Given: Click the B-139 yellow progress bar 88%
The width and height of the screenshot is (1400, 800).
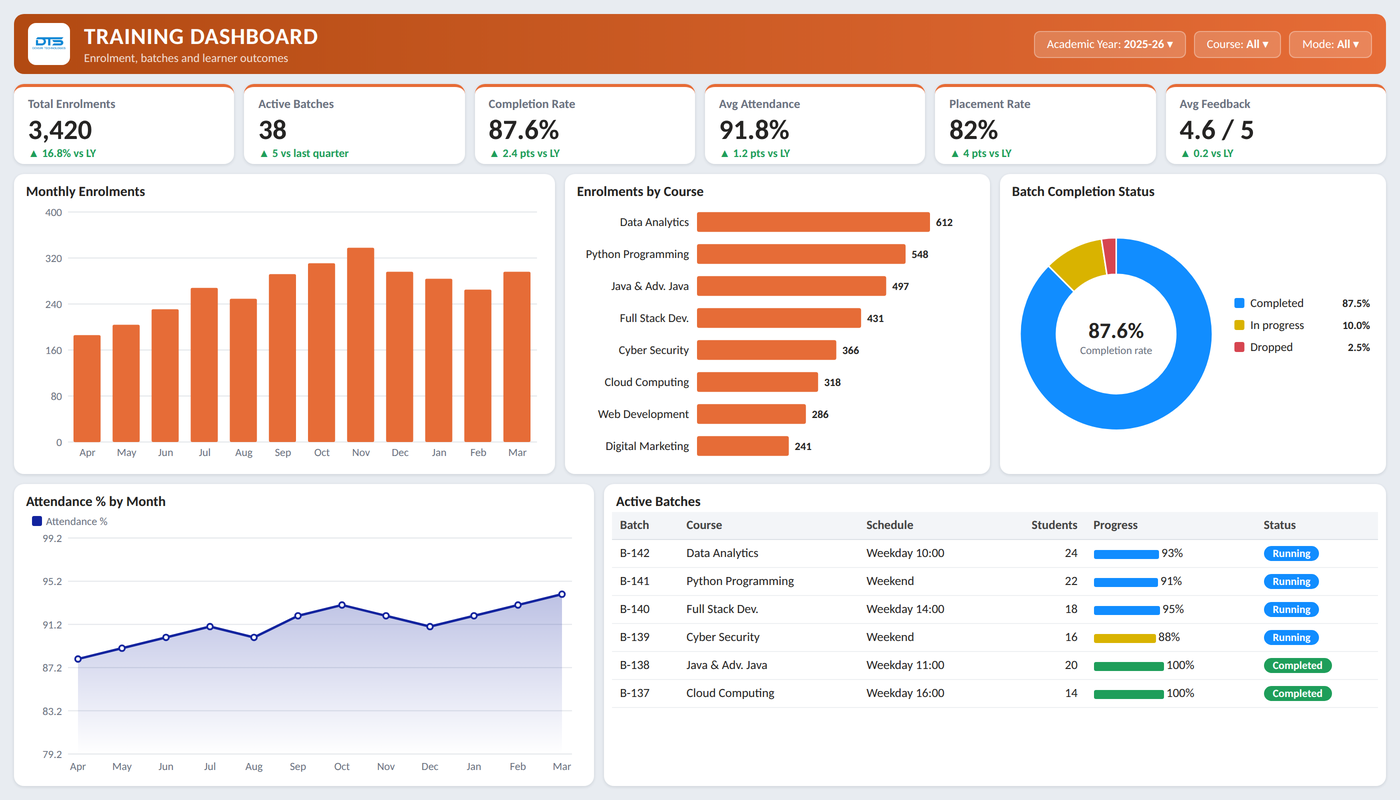Looking at the screenshot, I should (x=1125, y=637).
